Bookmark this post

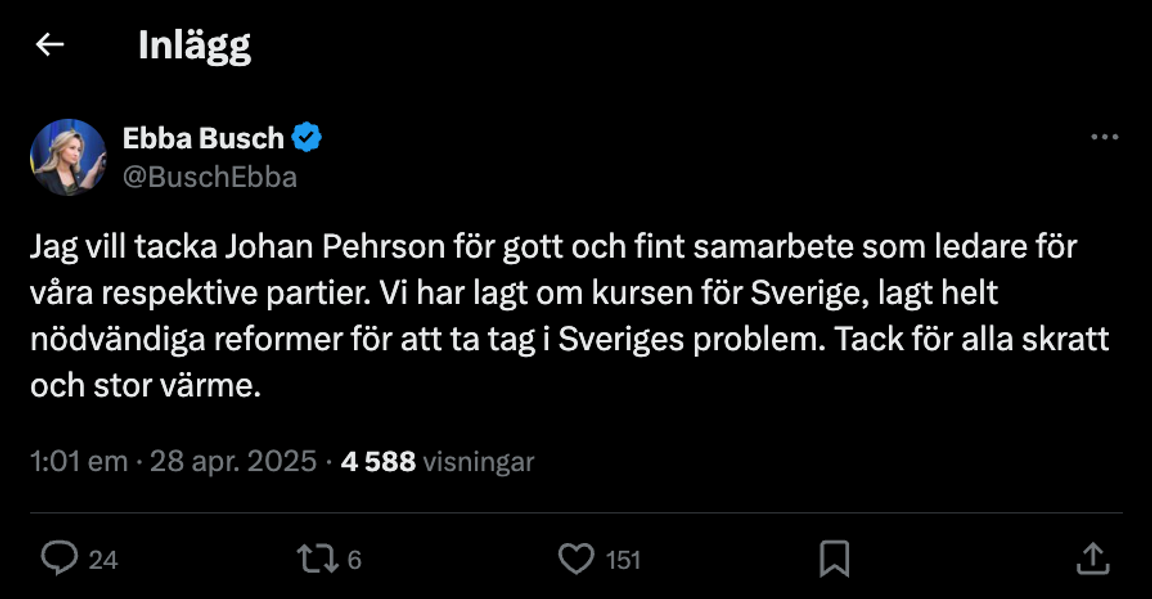(x=834, y=558)
